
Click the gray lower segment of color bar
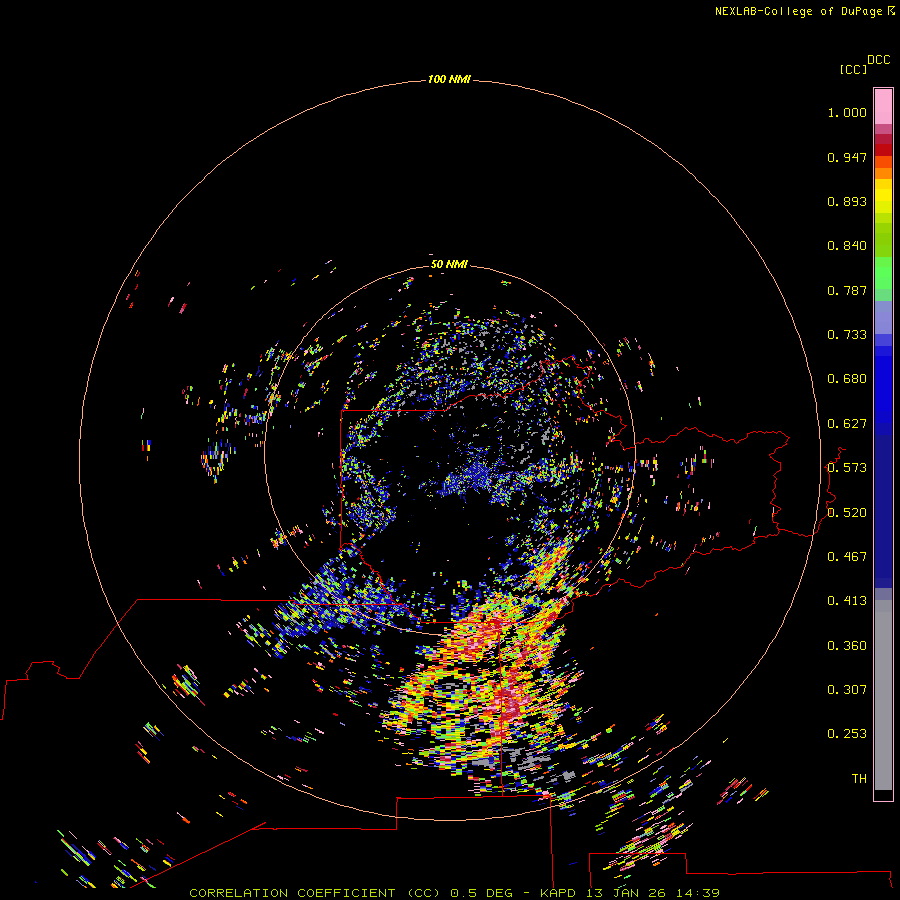coord(883,695)
